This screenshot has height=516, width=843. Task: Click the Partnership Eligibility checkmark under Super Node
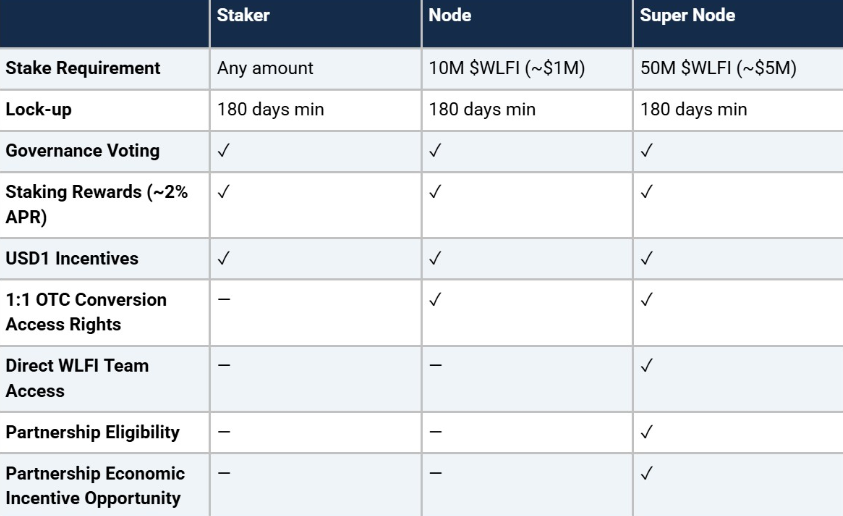click(646, 432)
